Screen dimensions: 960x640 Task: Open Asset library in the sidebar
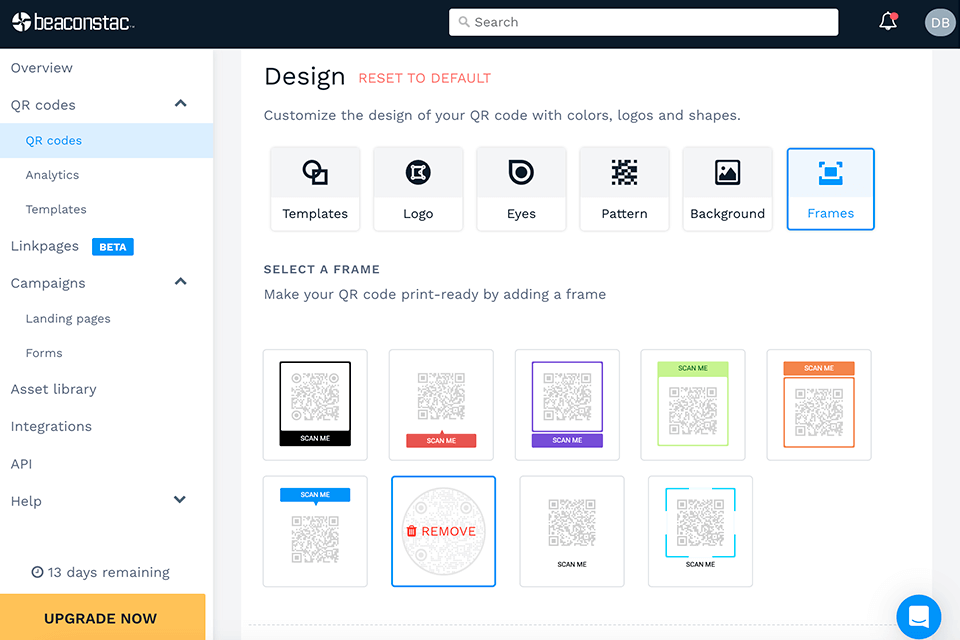point(53,390)
